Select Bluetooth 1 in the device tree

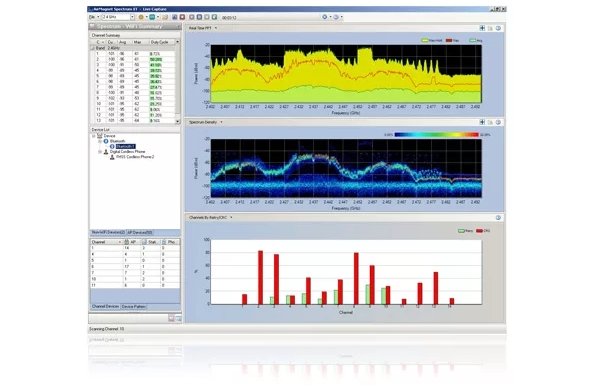coord(125,147)
